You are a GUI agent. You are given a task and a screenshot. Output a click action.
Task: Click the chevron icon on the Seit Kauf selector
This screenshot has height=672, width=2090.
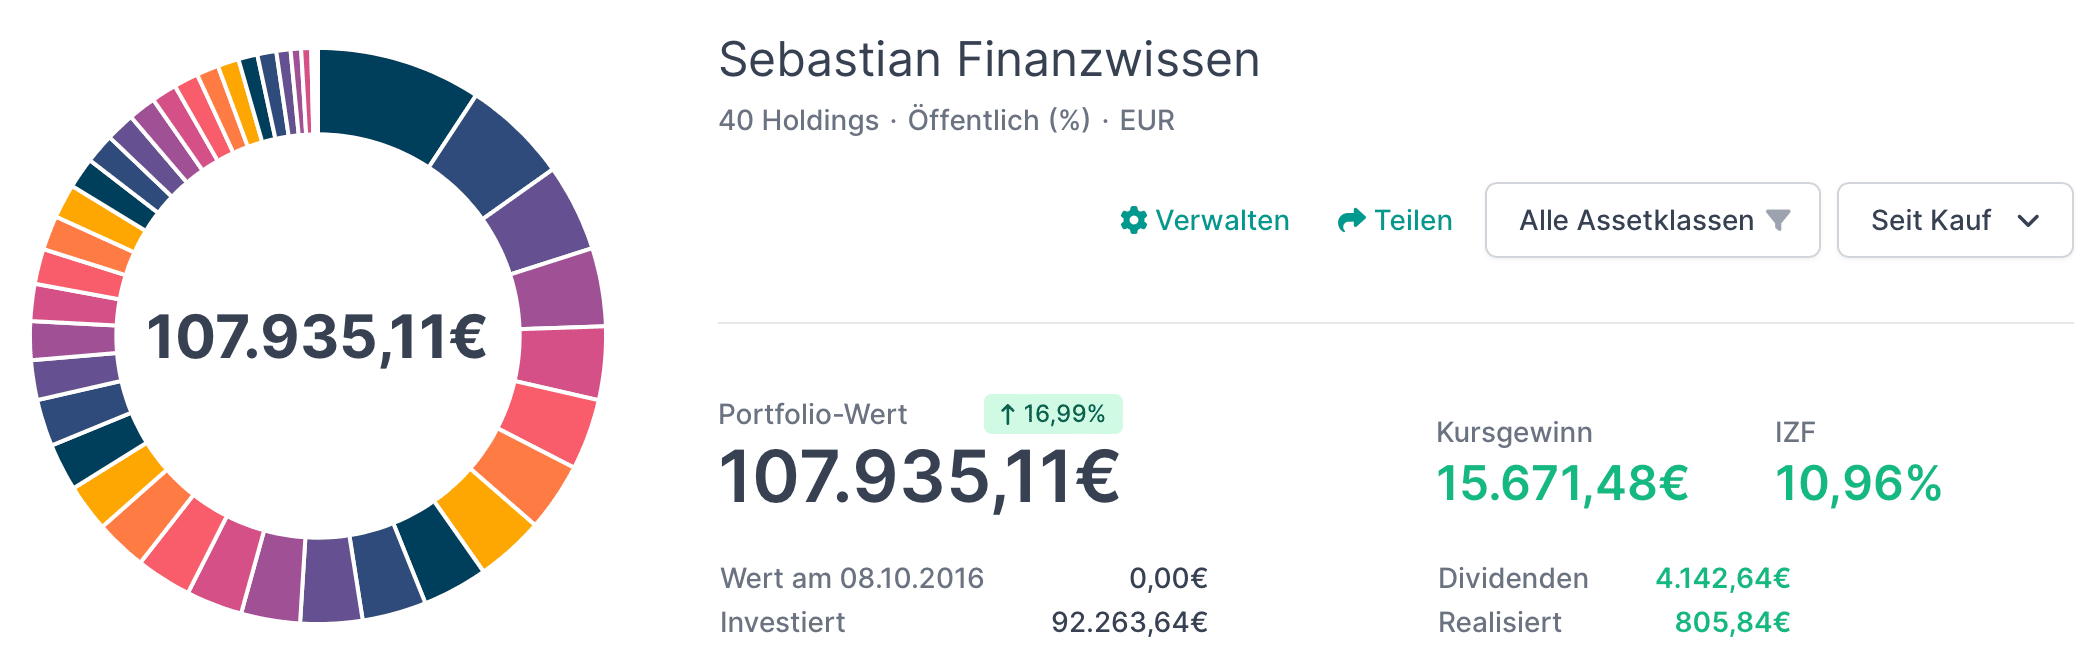tap(2030, 222)
